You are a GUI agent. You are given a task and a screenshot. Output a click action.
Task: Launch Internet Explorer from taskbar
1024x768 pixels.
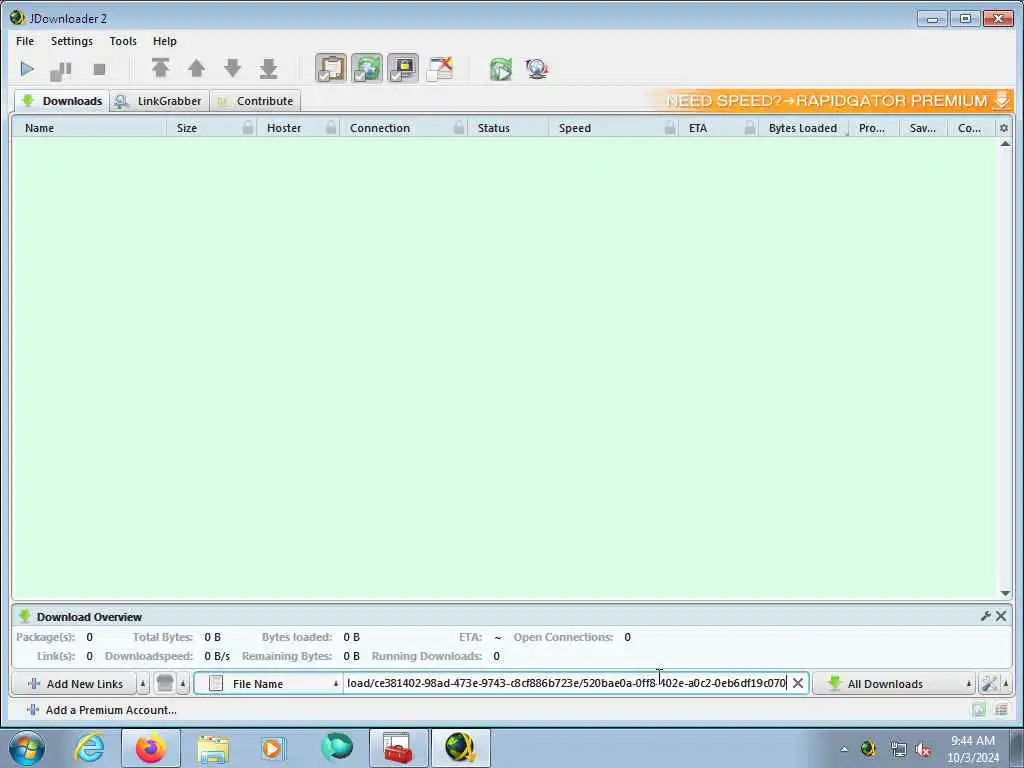pyautogui.click(x=89, y=748)
